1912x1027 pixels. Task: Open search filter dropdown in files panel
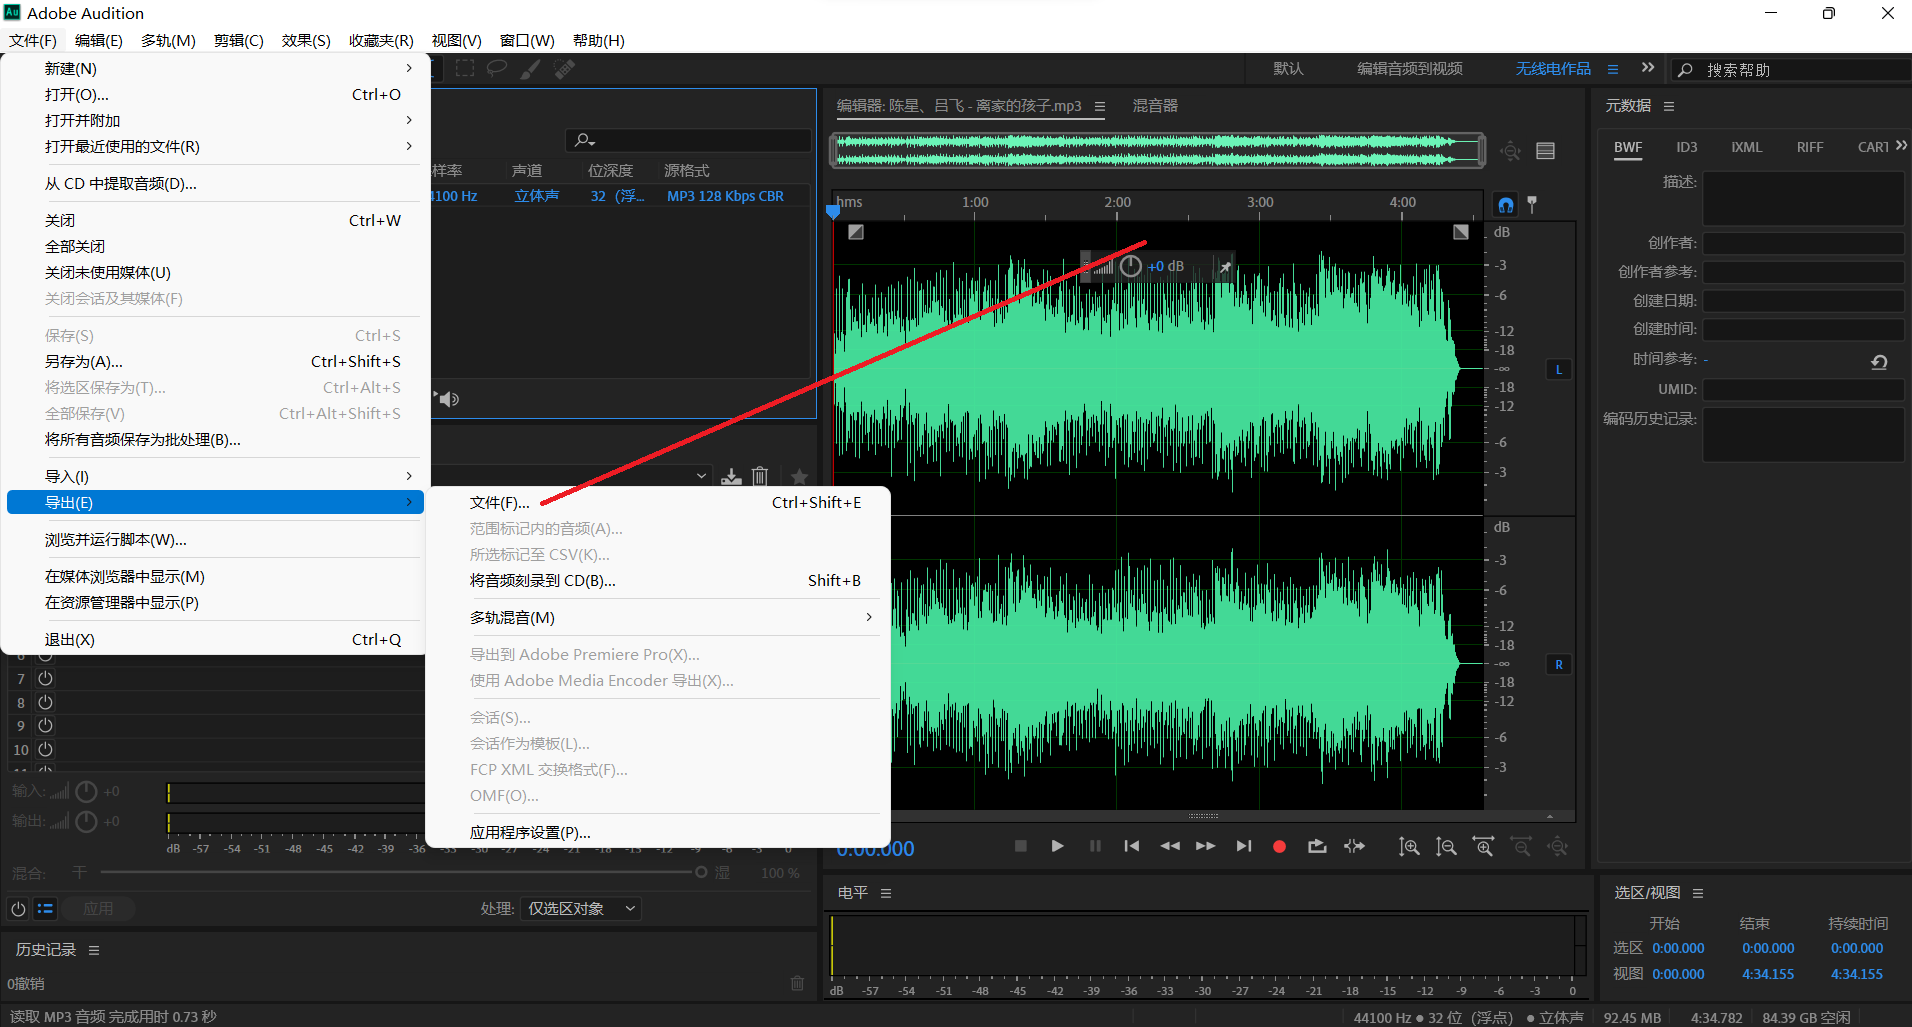[585, 141]
